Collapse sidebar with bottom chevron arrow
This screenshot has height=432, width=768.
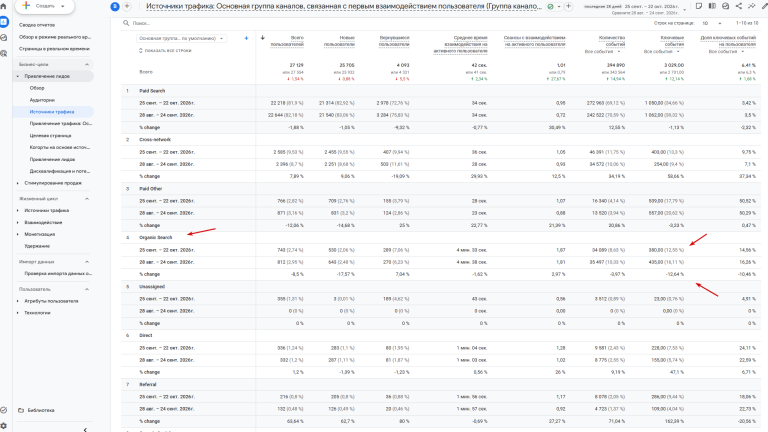85,430
